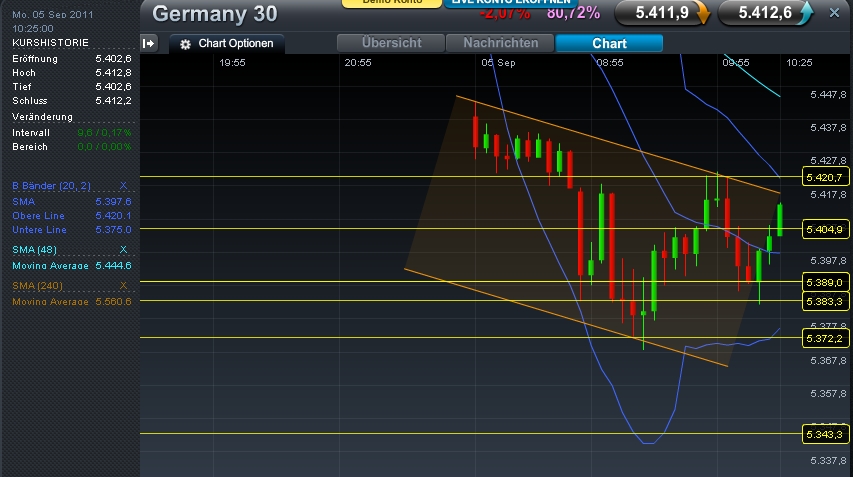Remove the SMA (240) indicator
853x477 pixels.
[123, 286]
